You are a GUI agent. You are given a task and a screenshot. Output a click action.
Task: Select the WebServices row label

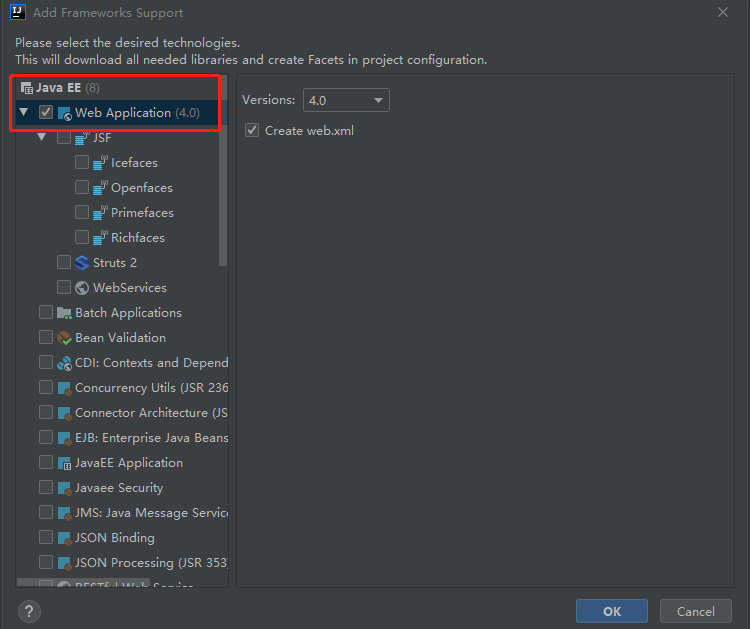coord(130,287)
